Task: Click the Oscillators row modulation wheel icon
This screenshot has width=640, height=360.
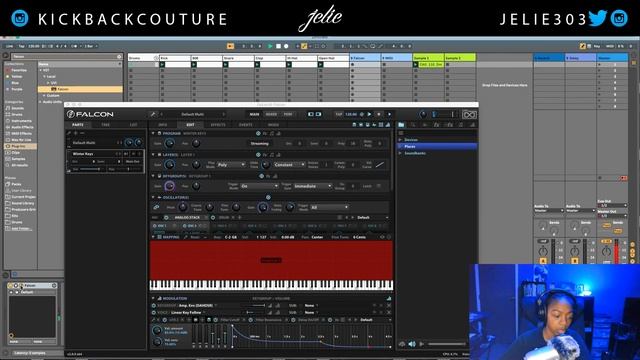Action: [x=268, y=197]
